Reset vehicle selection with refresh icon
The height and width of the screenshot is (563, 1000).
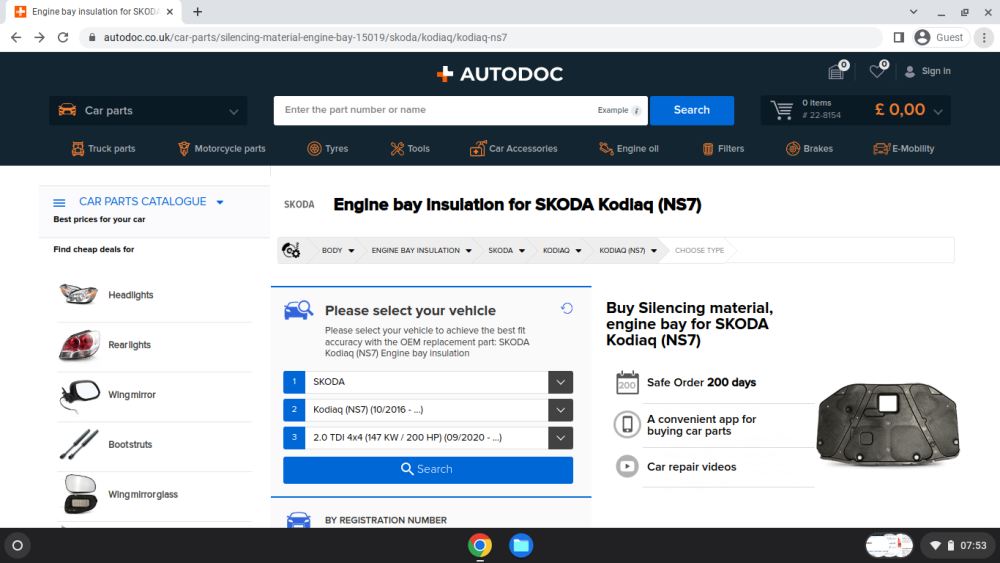click(566, 309)
